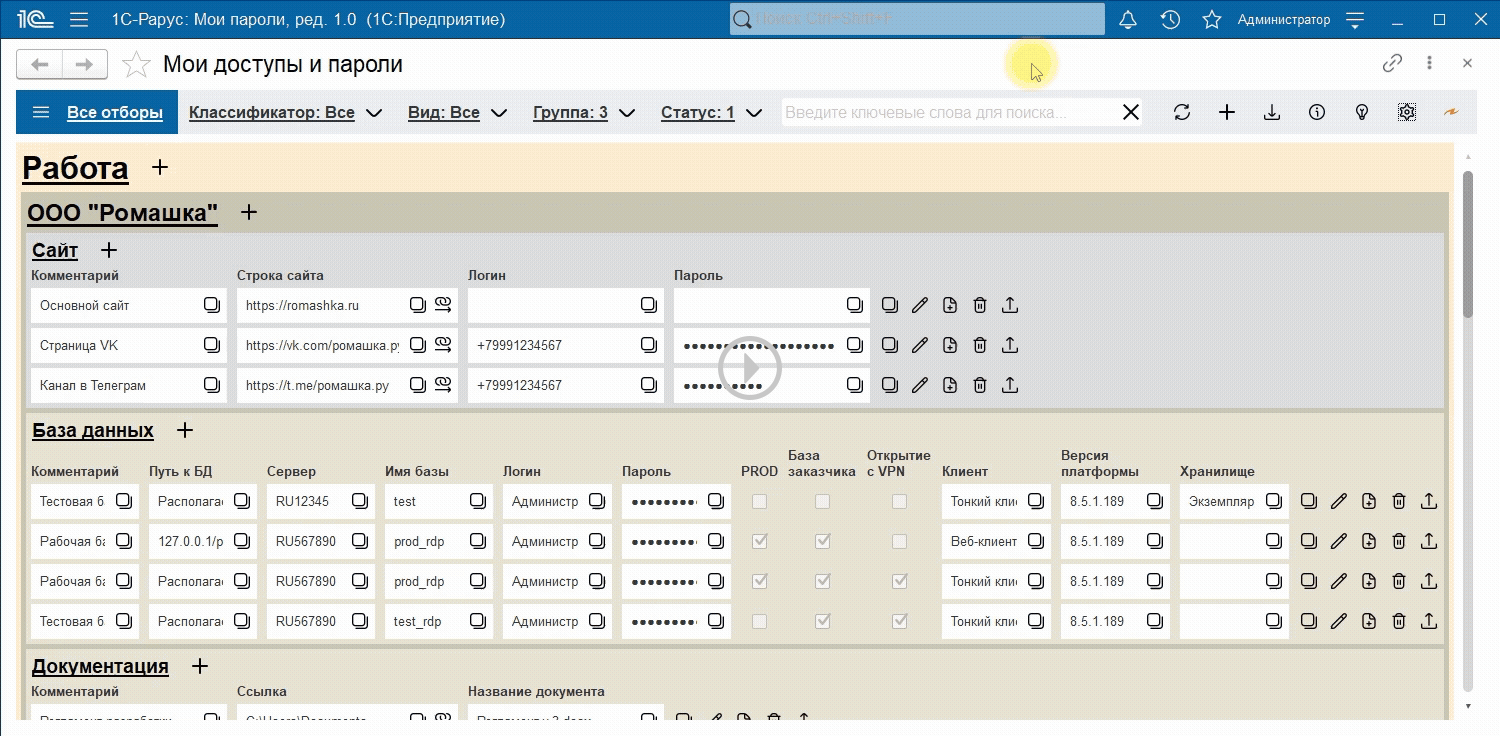Click the Документация section heading link
1500x736 pixels.
pyautogui.click(x=100, y=666)
